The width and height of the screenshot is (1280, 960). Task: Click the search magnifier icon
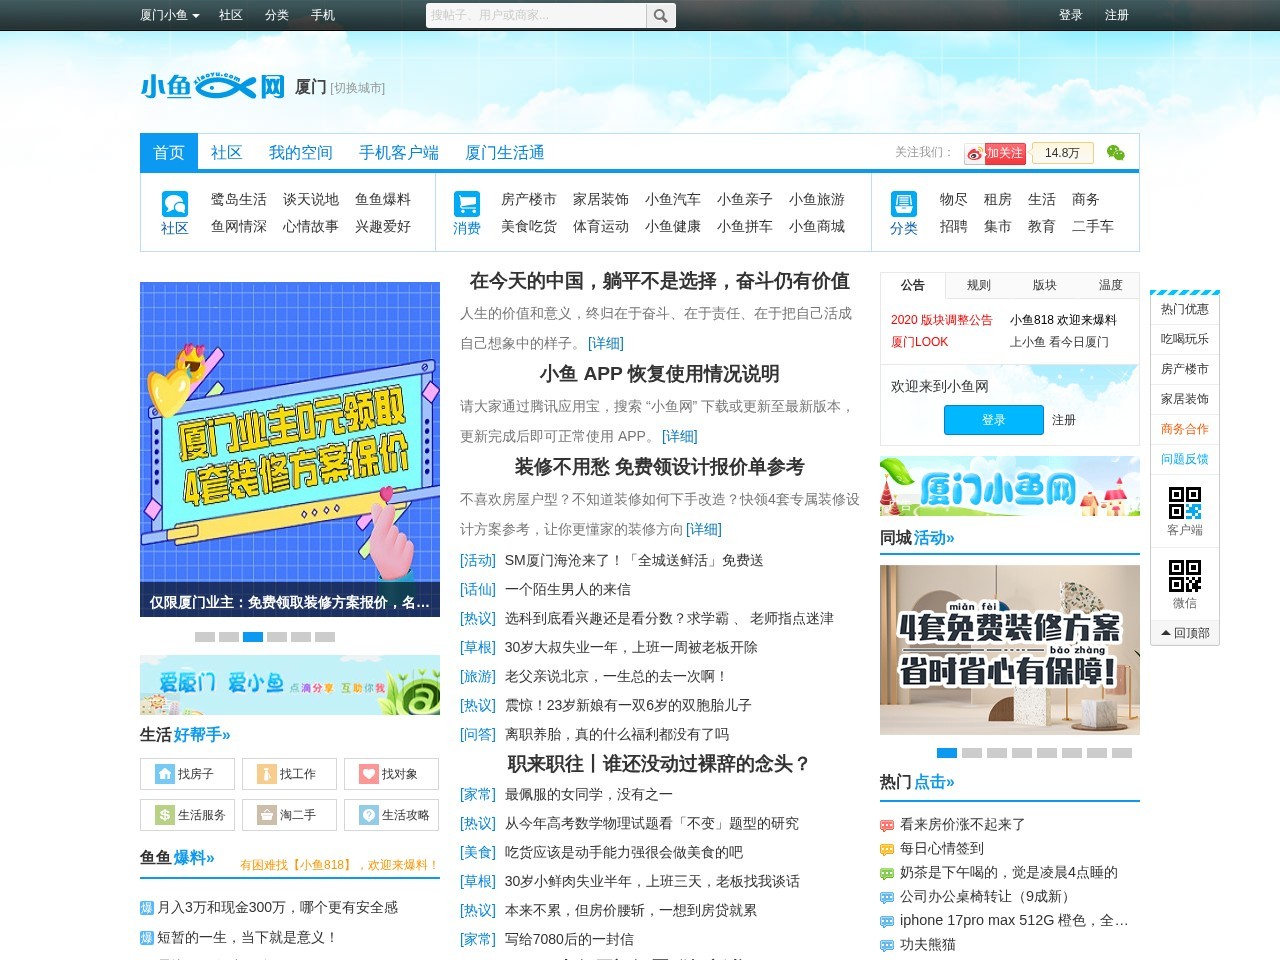(660, 16)
